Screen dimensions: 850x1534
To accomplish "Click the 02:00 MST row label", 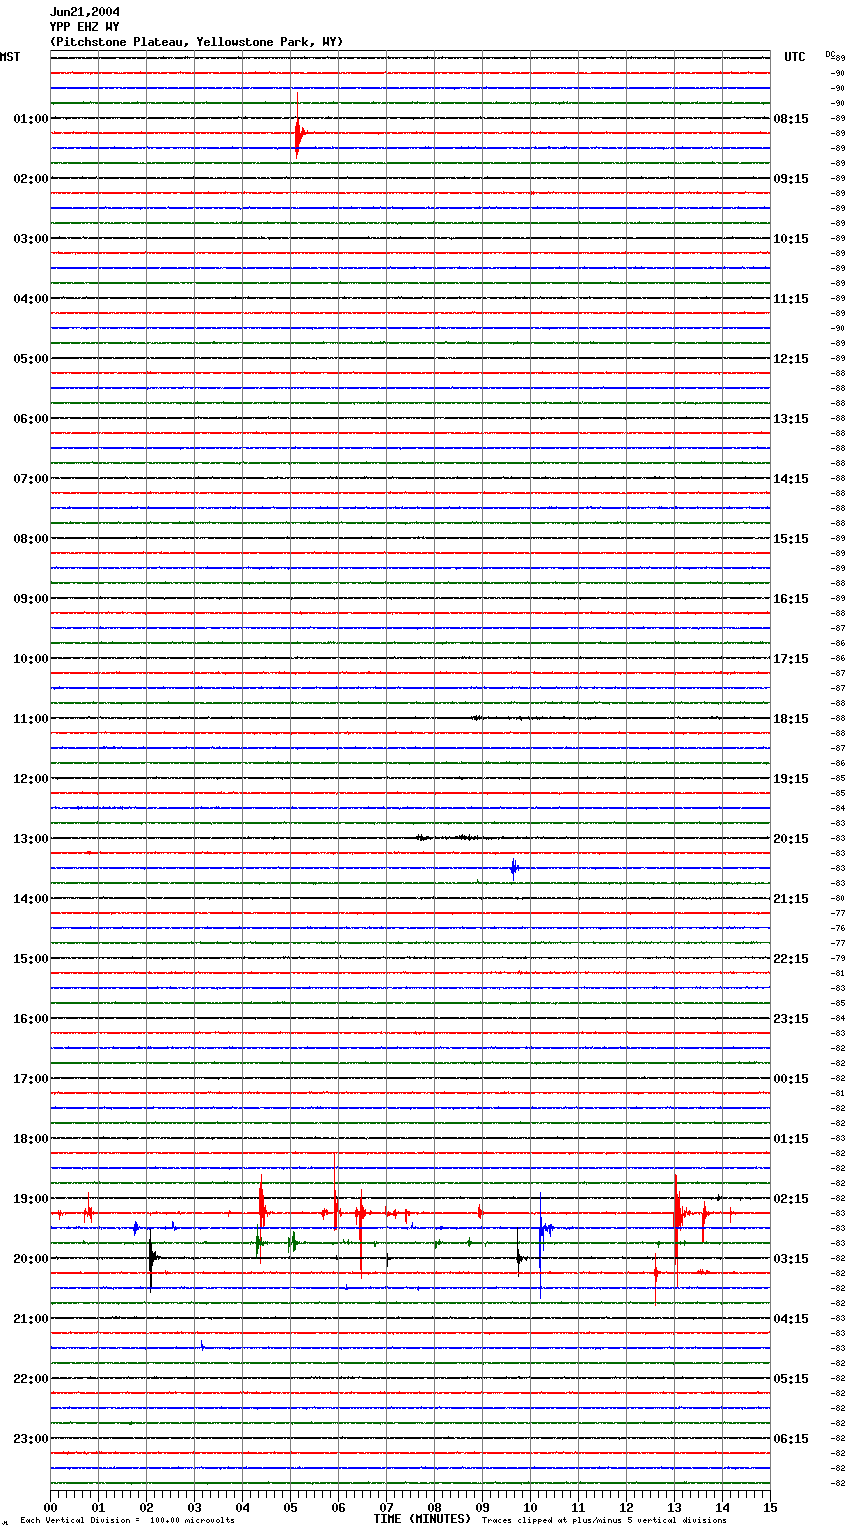I will click(31, 179).
